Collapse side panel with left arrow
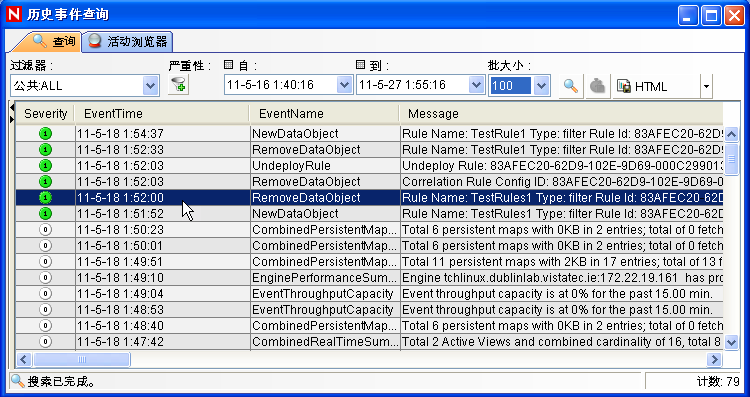 pos(12,109)
